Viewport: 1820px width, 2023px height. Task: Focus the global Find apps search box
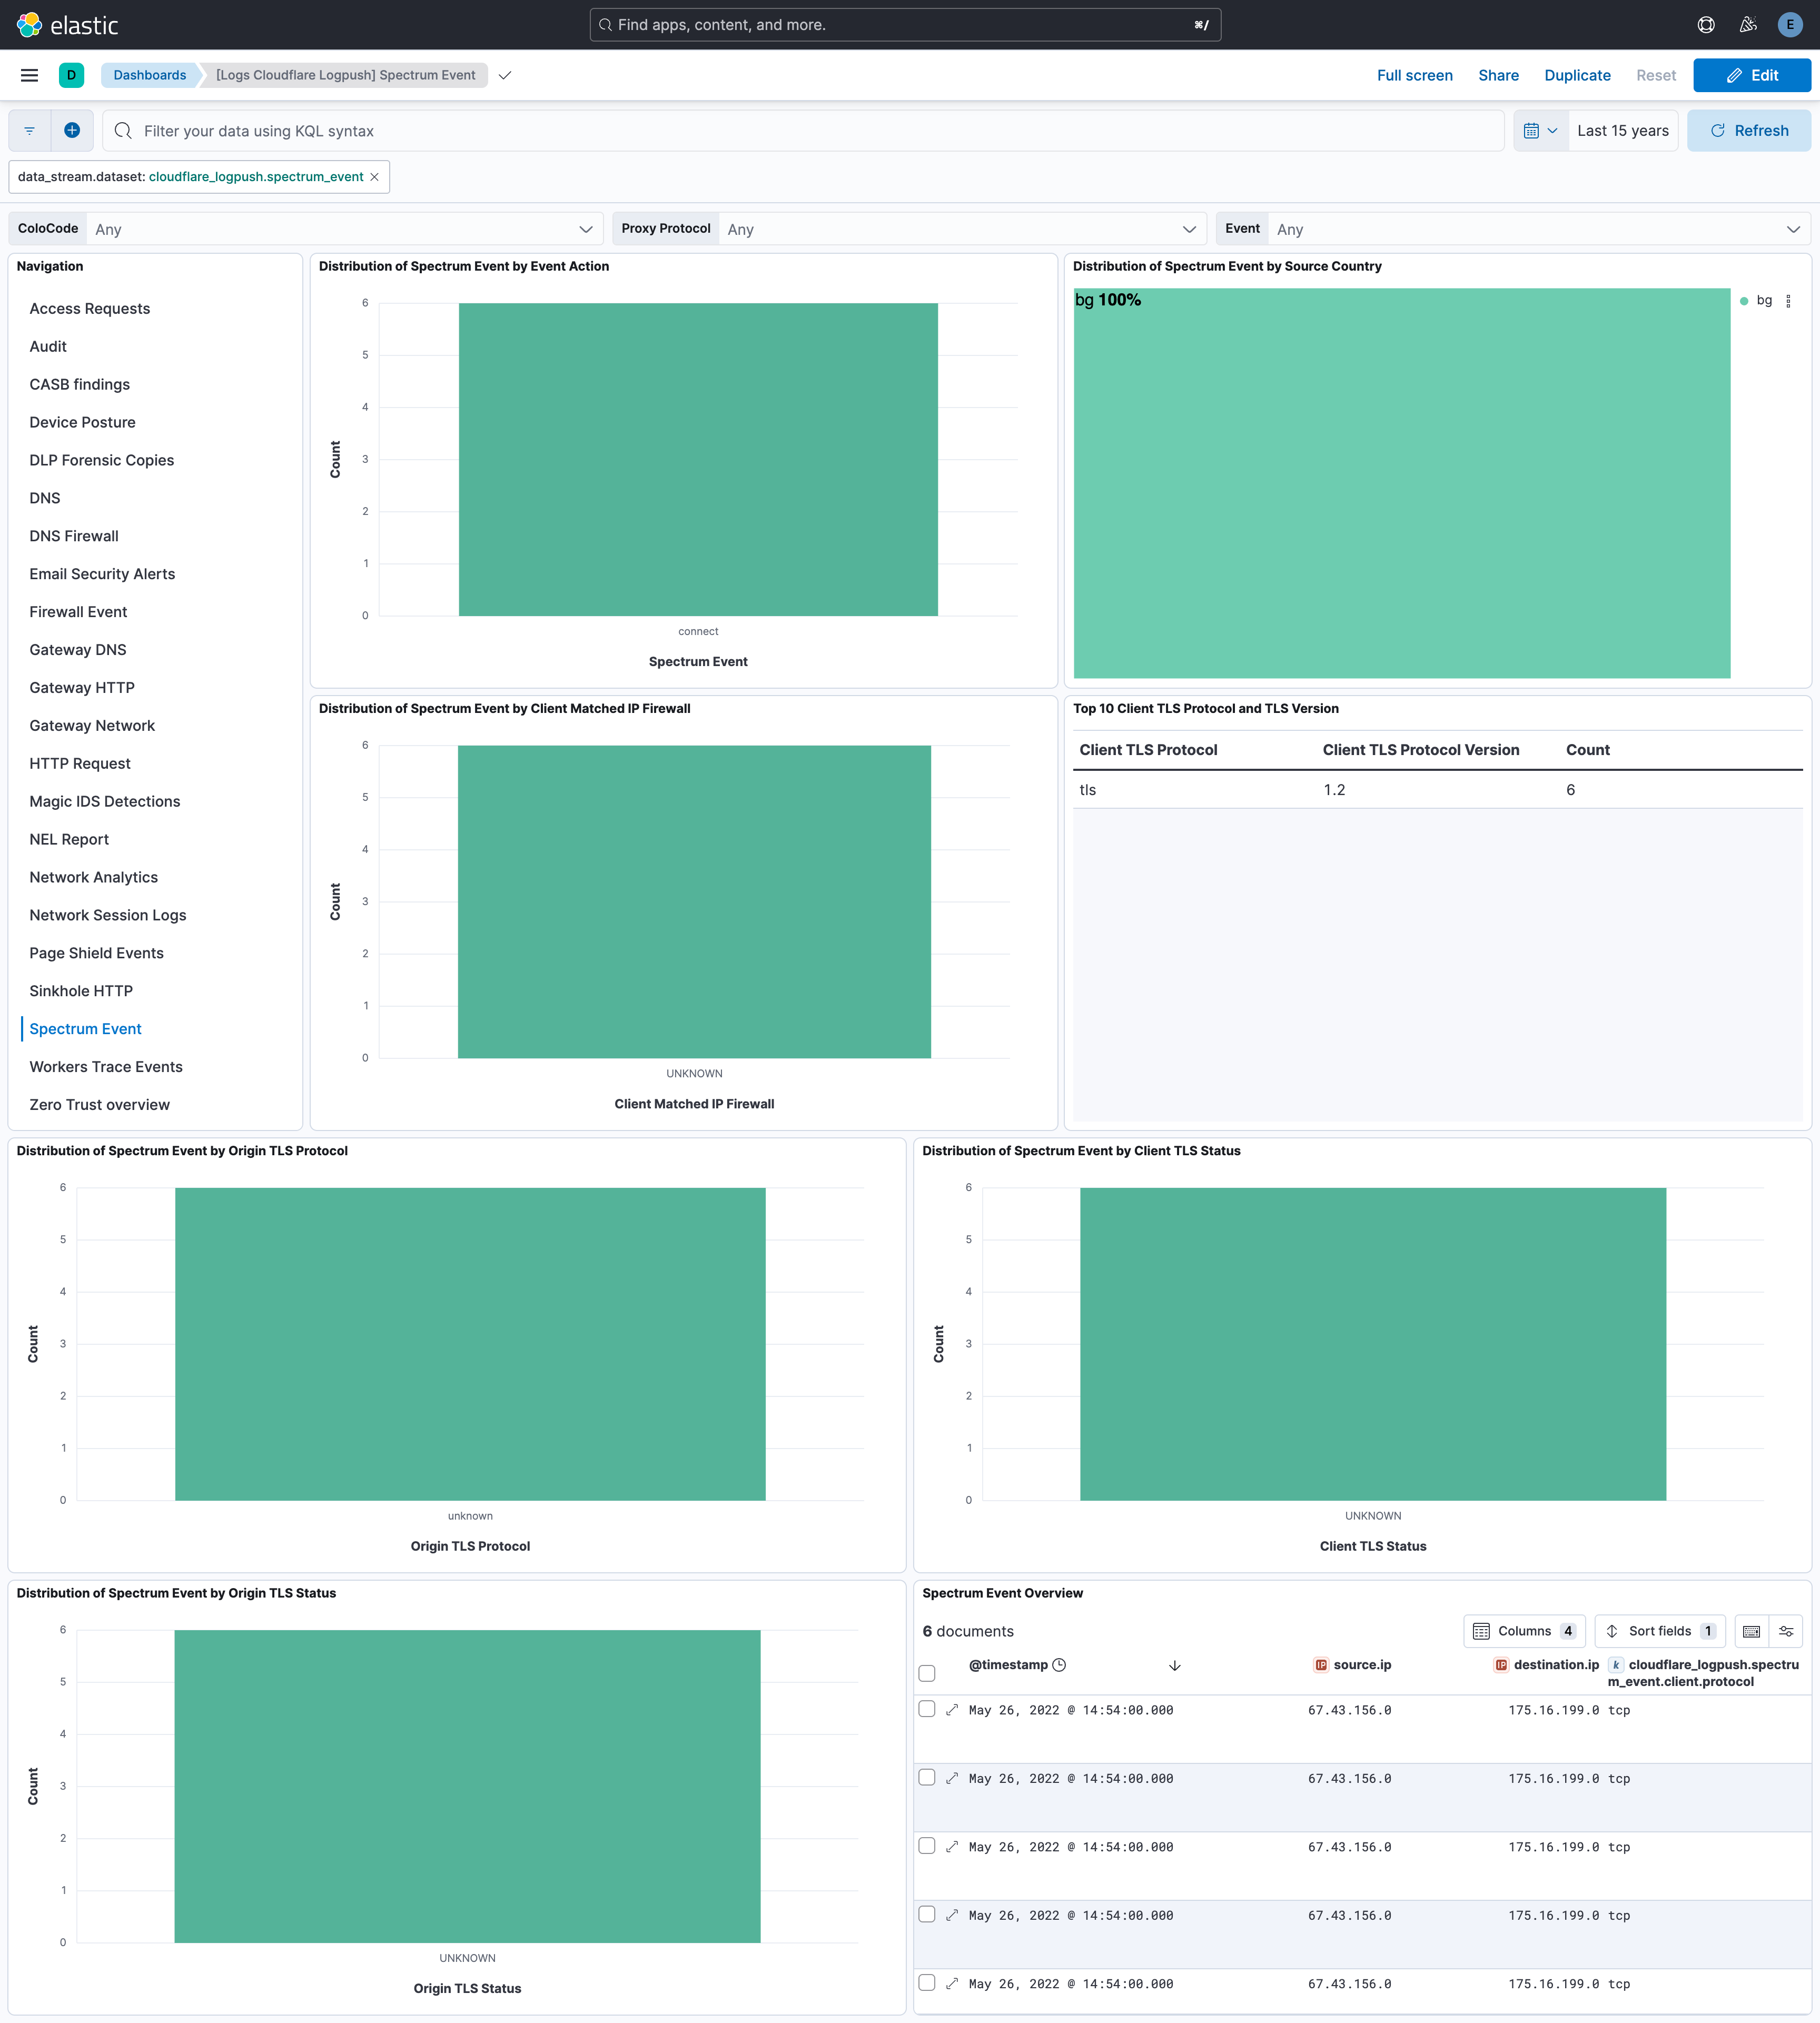coord(905,25)
